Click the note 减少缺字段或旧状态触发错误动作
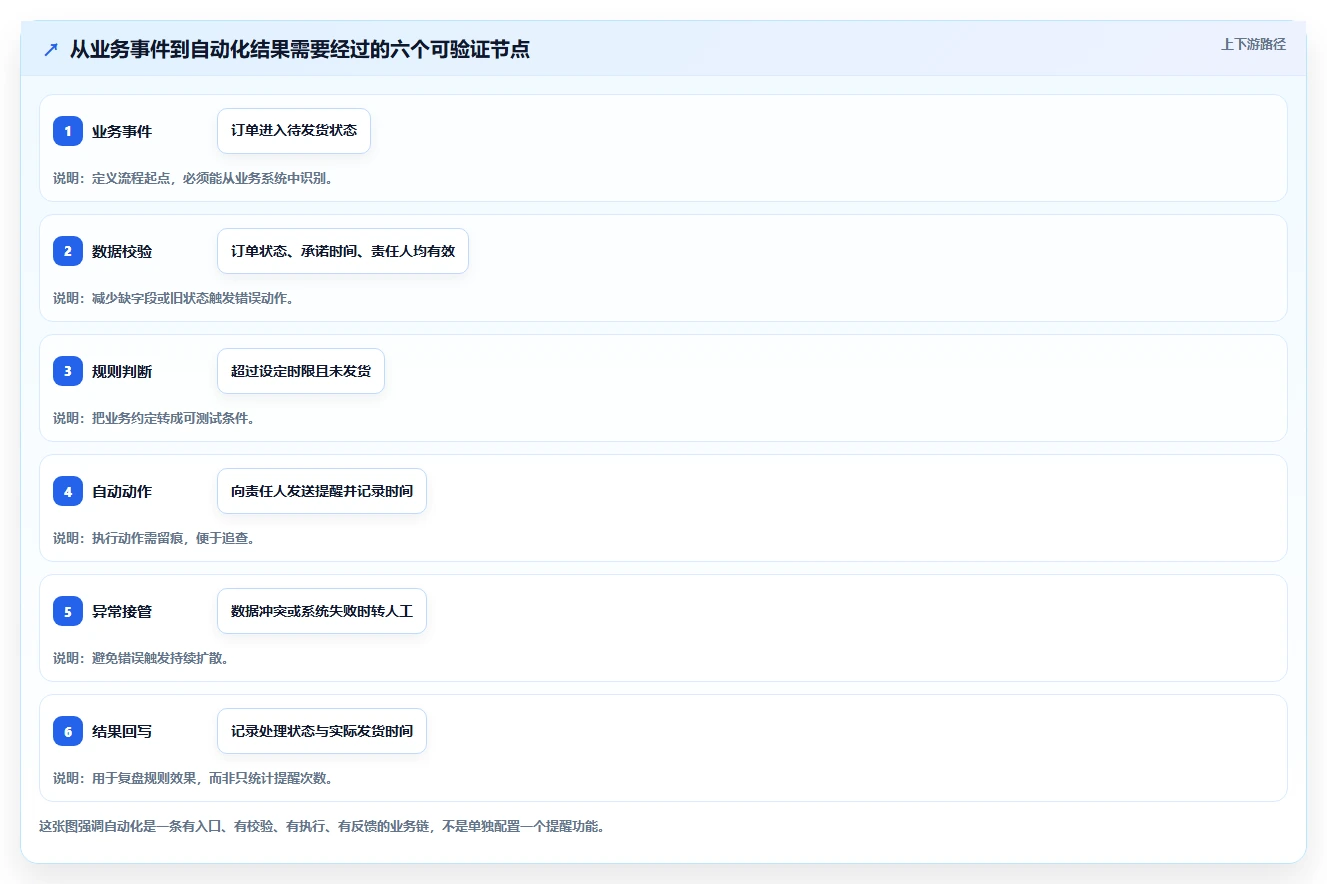 click(174, 298)
